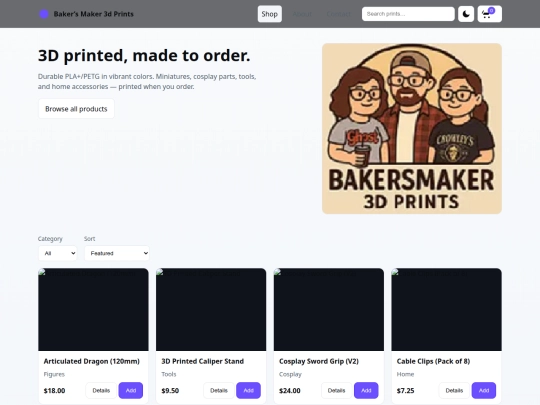Open the Articulated Dragon product image
Screen dimensions: 540x405
[93, 310]
